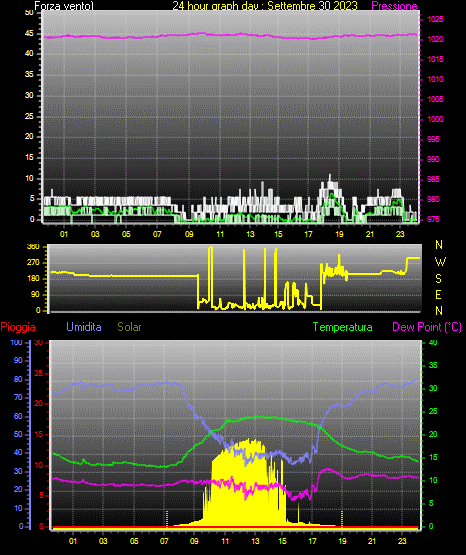Select the Umidita legend label
This screenshot has height=555, width=466.
point(84,327)
